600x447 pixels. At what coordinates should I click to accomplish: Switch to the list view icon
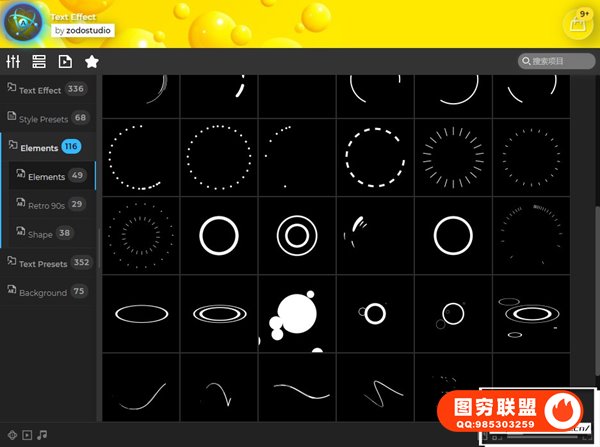[39, 61]
